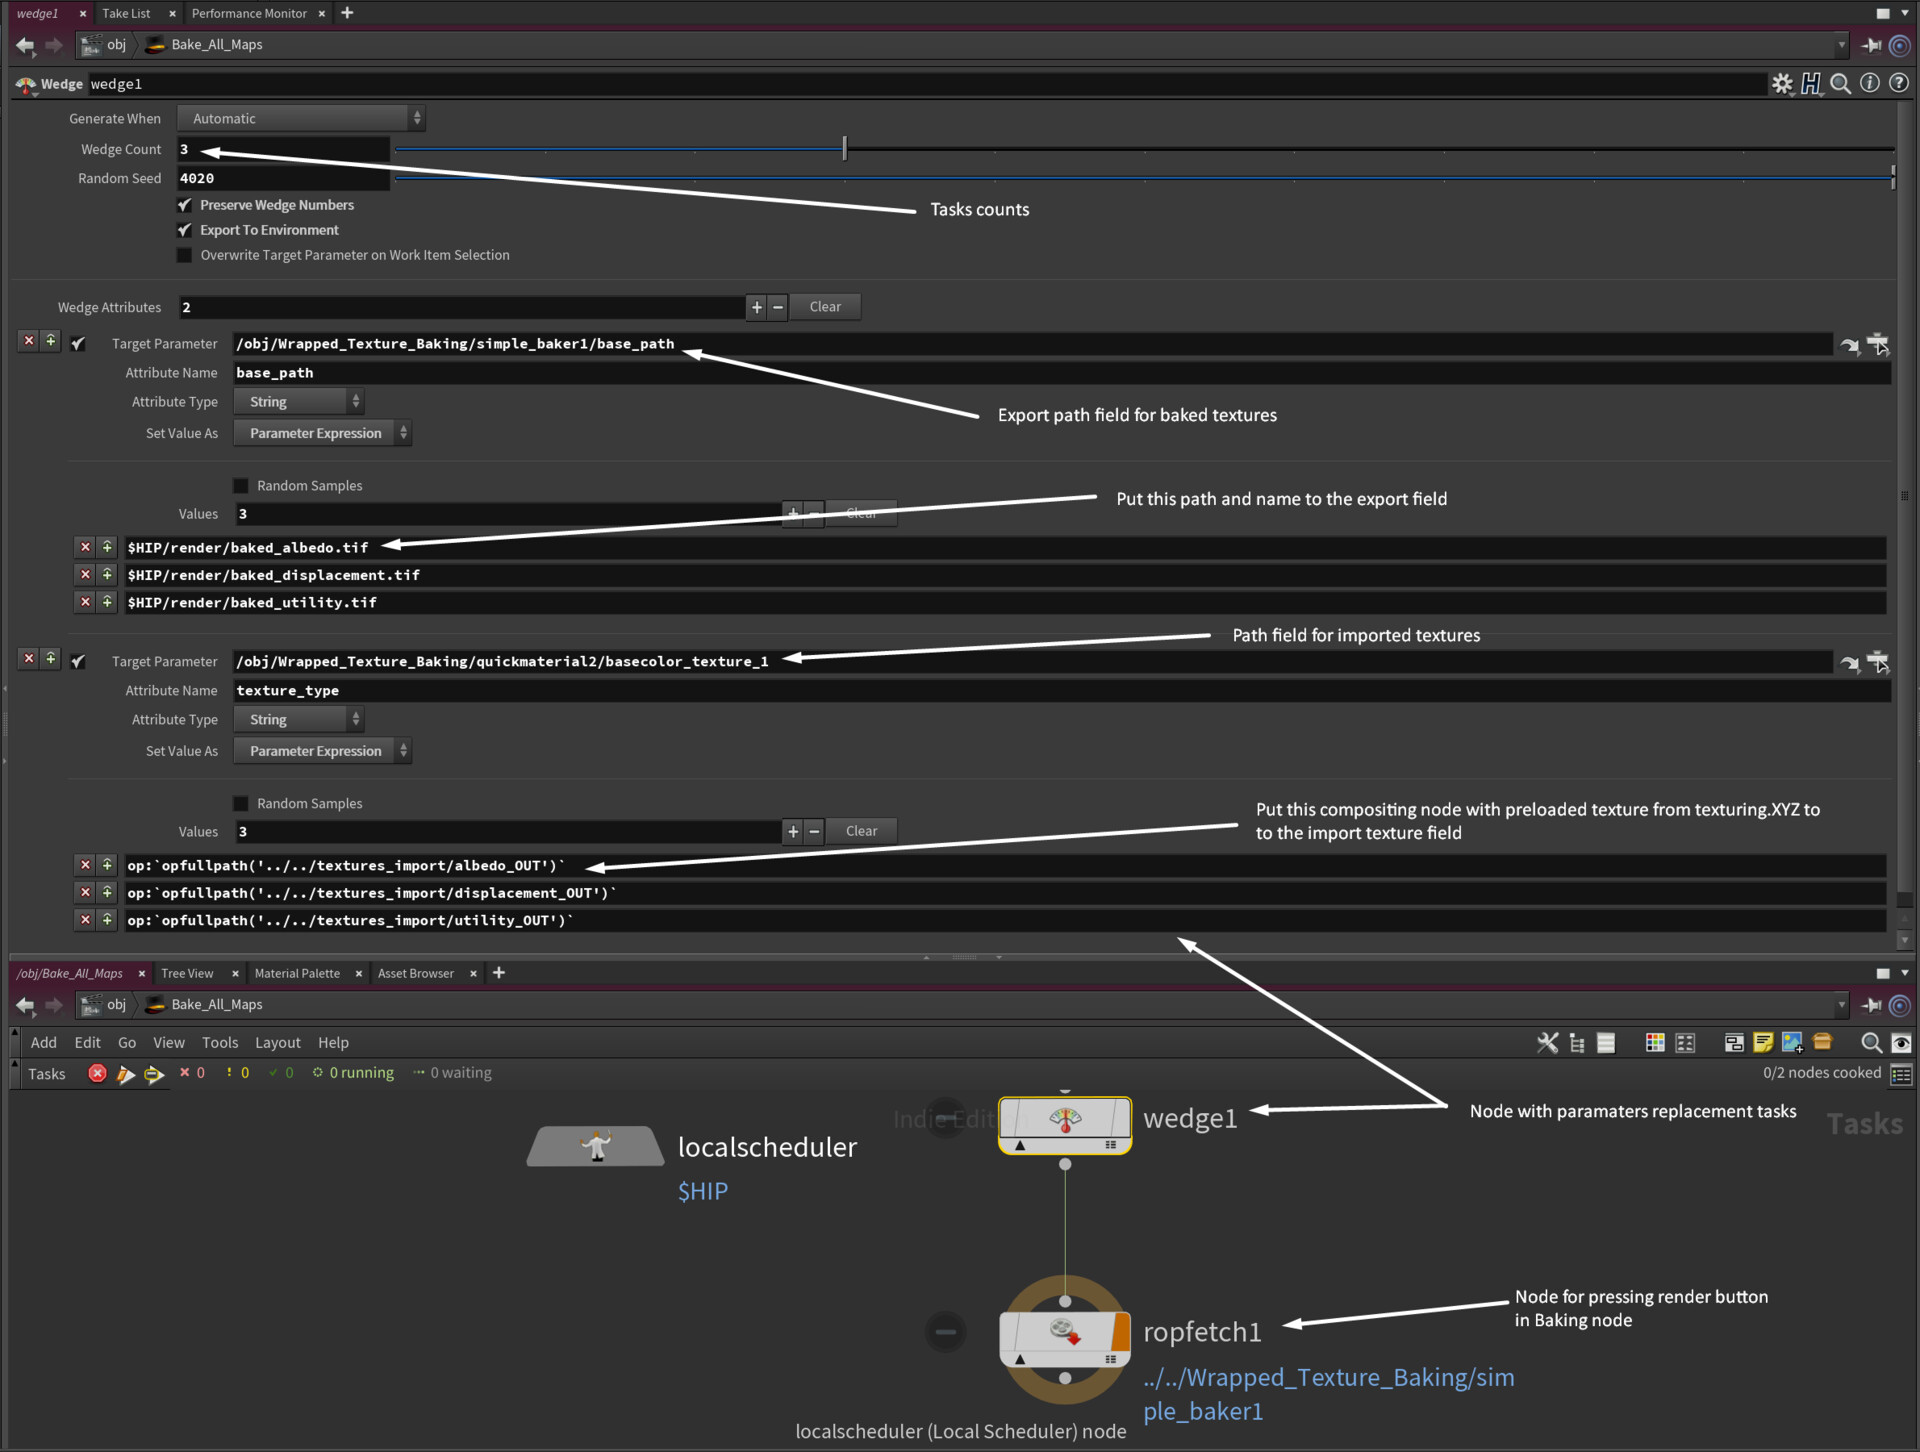Image resolution: width=1920 pixels, height=1452 pixels.
Task: Open base_path Attribute Type String dropdown
Action: tap(299, 402)
